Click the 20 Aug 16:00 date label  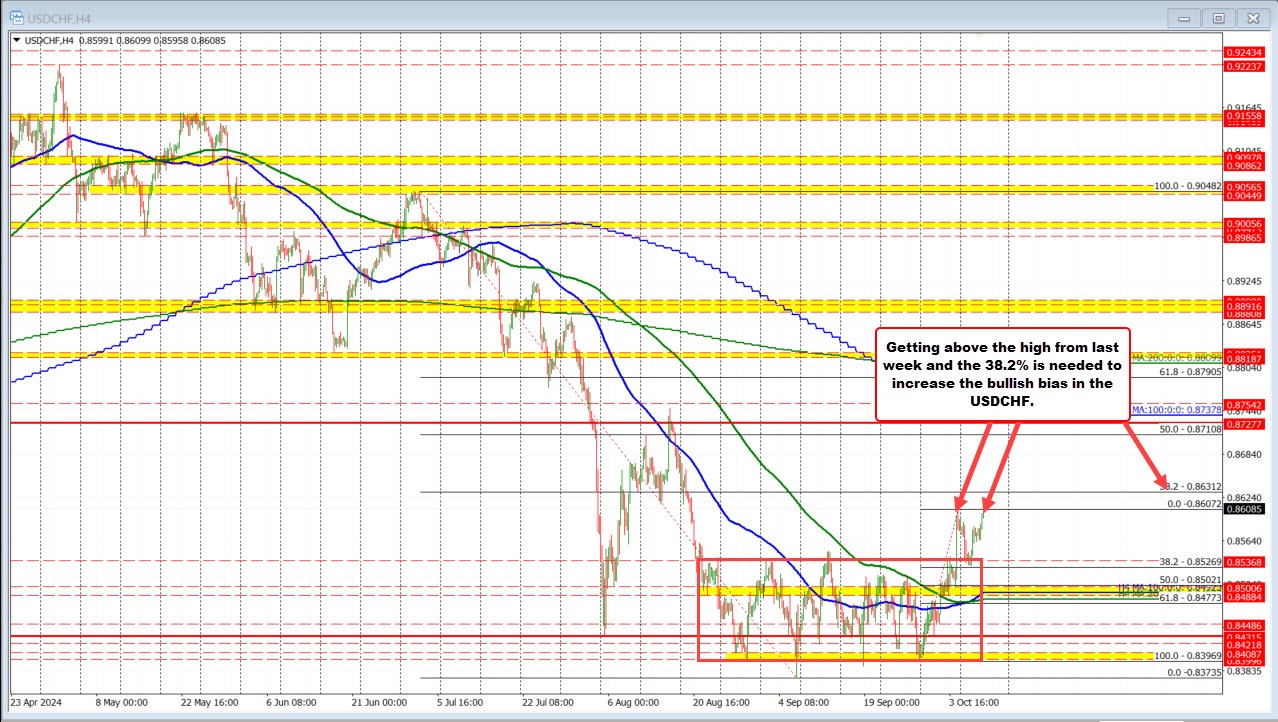720,702
